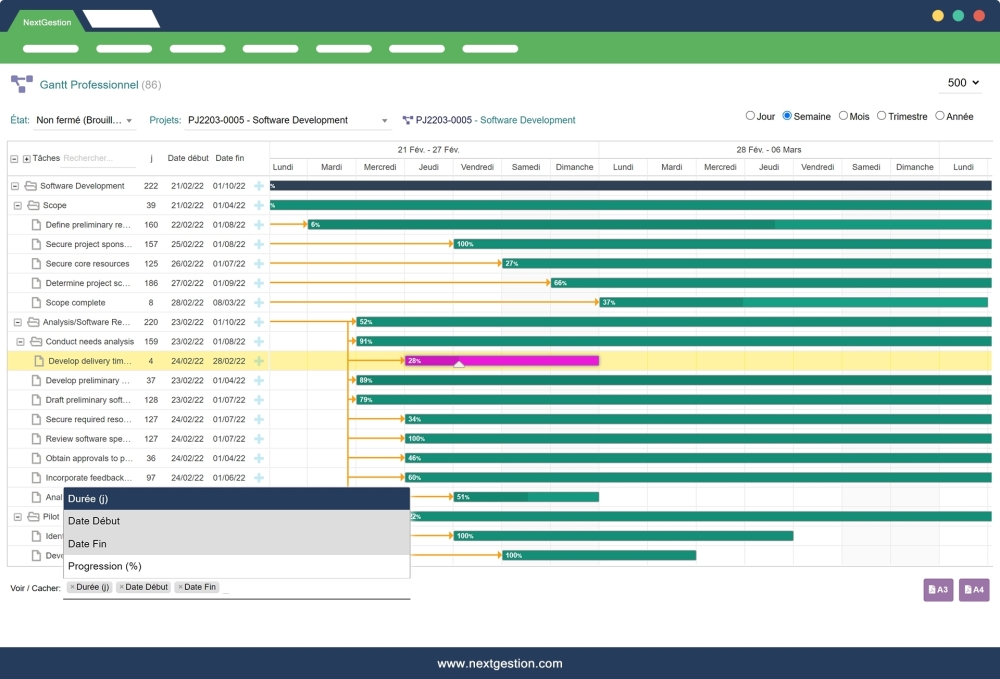The image size is (1000, 679).
Task: Open the 500 dropdown at top right
Action: tap(959, 83)
